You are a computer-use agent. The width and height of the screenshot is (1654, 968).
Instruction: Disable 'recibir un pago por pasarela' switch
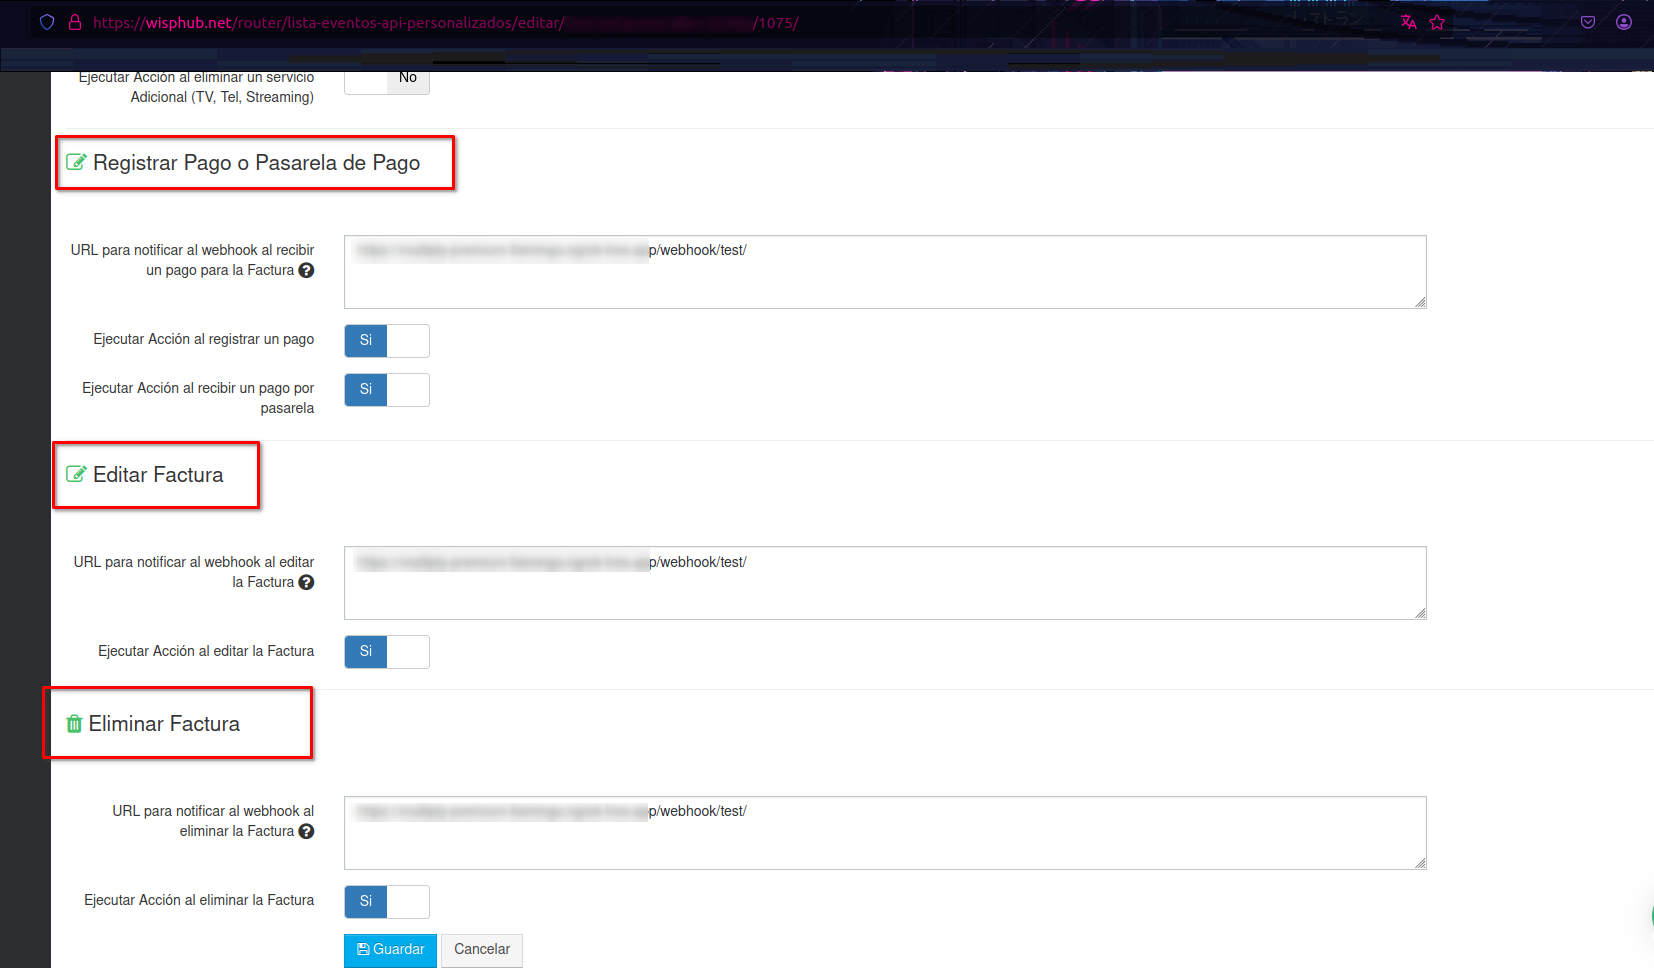click(387, 390)
